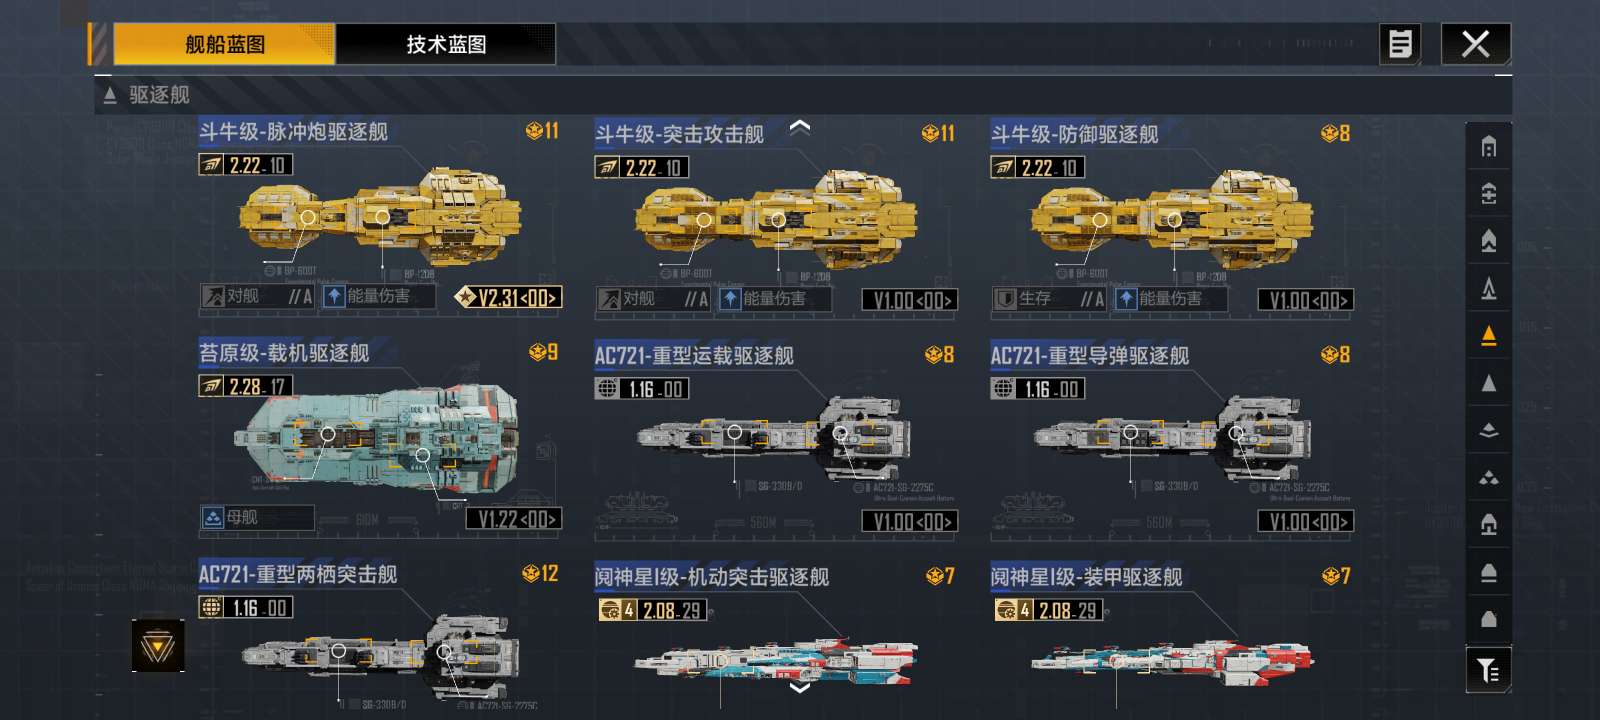Click V1.22<00> on 苔原级-载机驱逐舰

513,519
